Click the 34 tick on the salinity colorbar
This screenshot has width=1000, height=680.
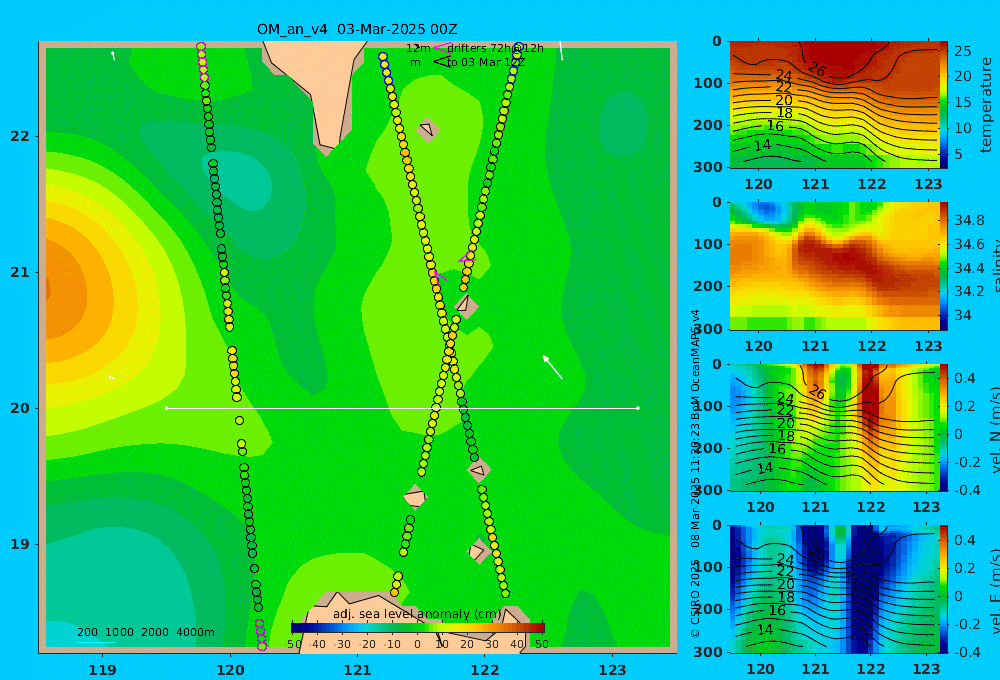click(962, 315)
